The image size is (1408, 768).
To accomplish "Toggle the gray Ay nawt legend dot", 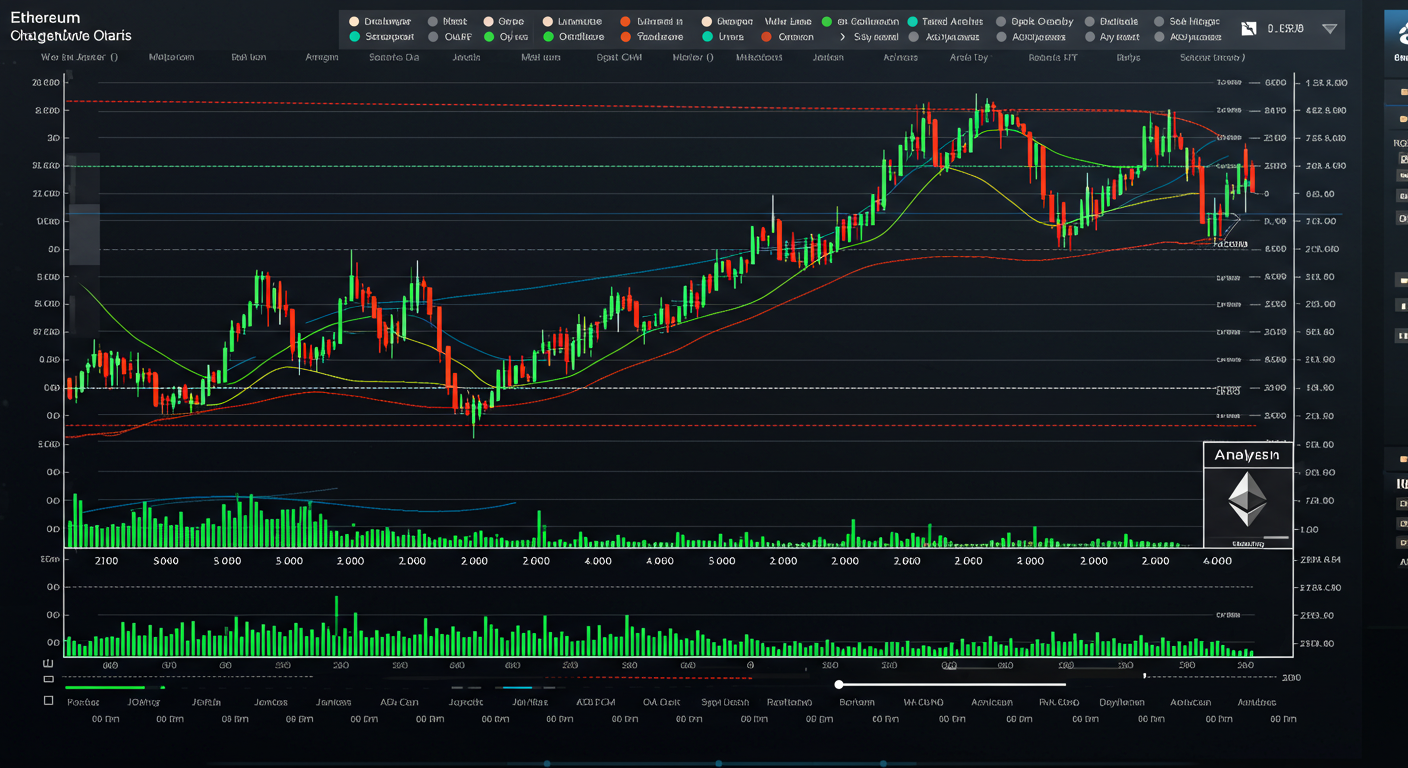I will (x=1089, y=37).
